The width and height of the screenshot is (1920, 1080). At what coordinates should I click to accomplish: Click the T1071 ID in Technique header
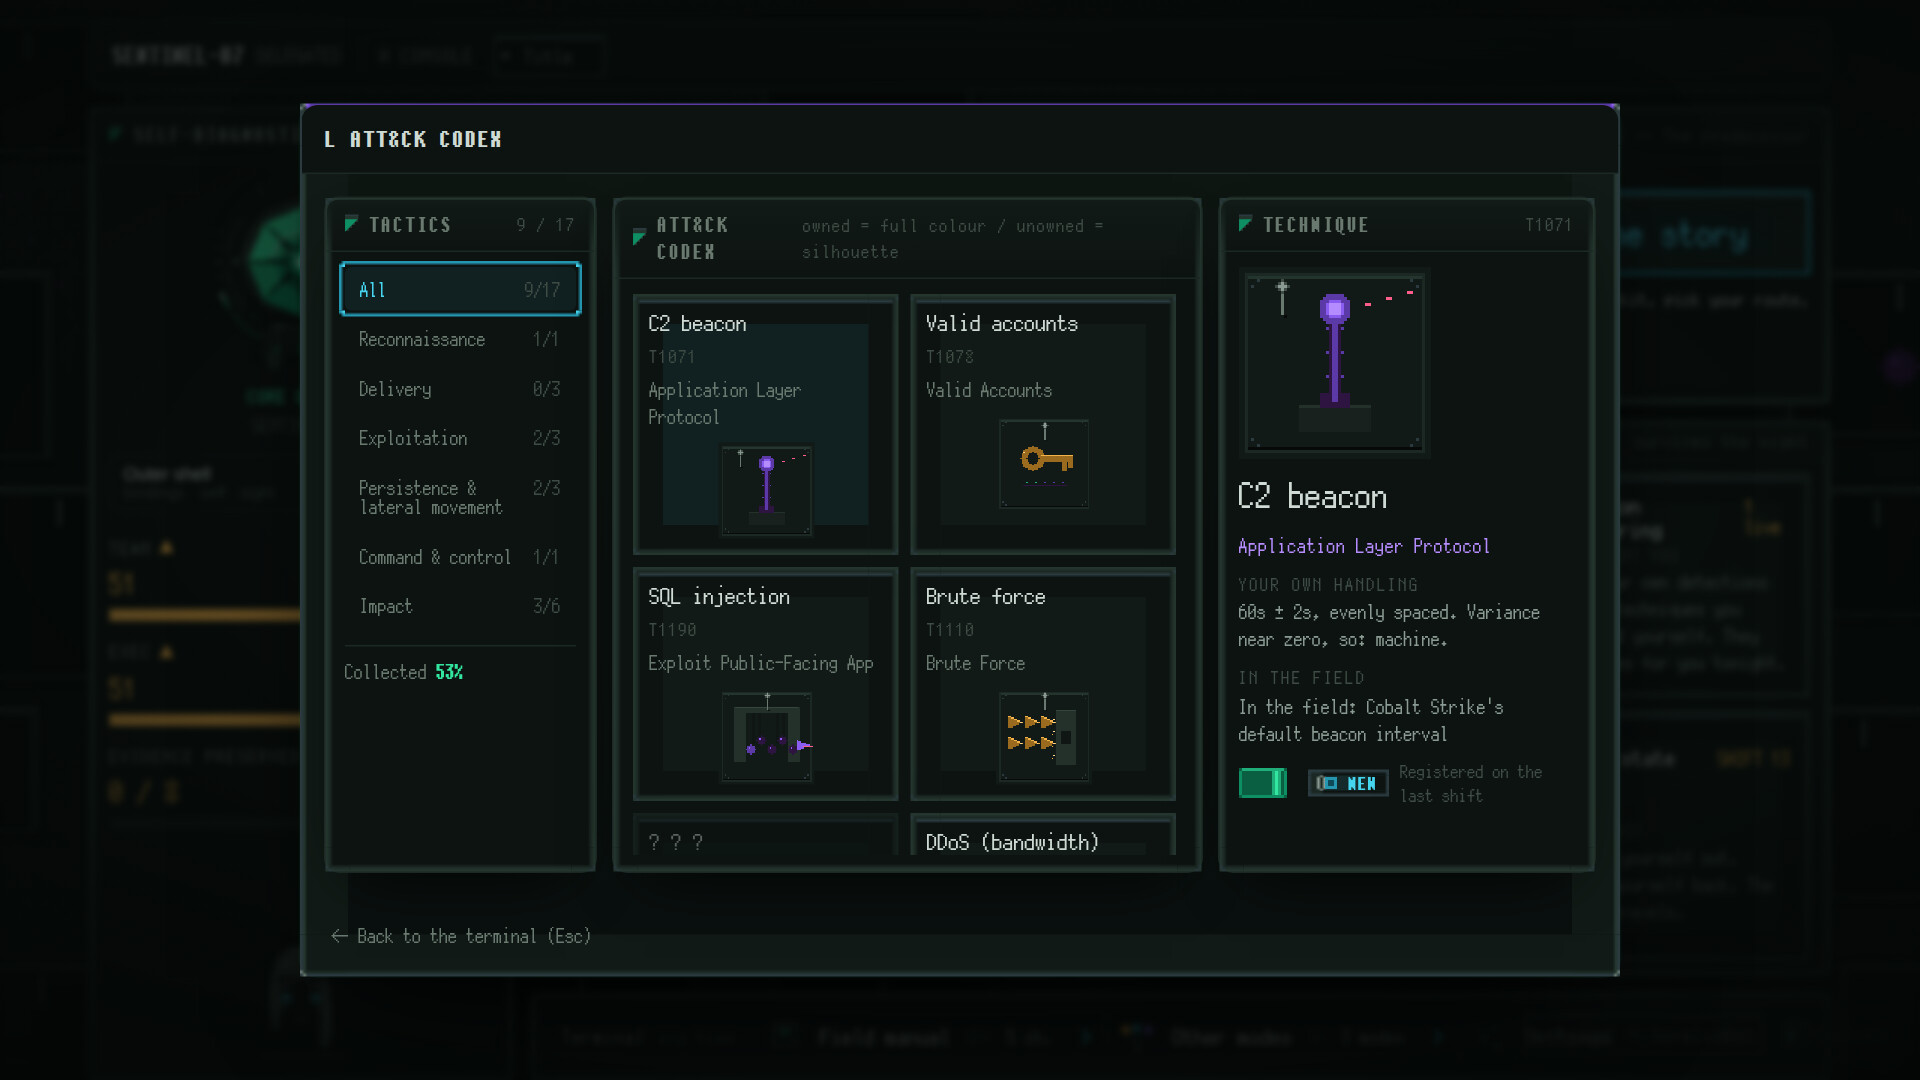coord(1548,225)
